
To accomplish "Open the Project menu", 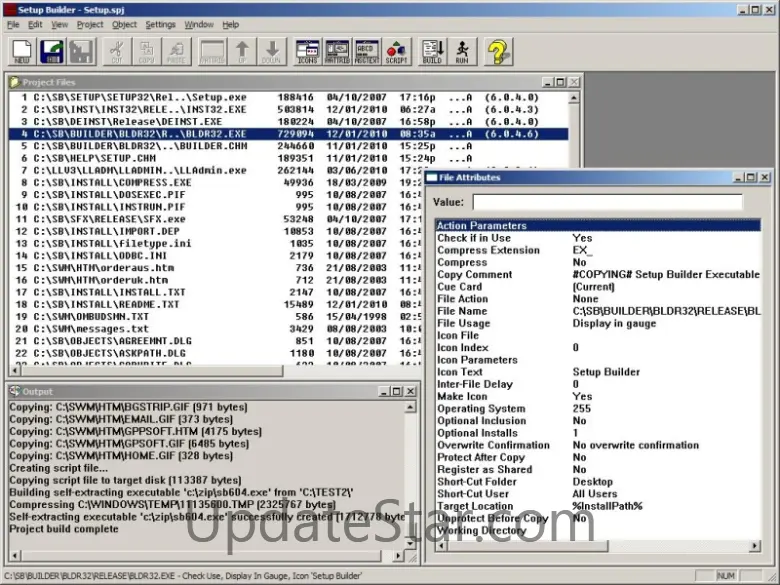I will tap(90, 24).
